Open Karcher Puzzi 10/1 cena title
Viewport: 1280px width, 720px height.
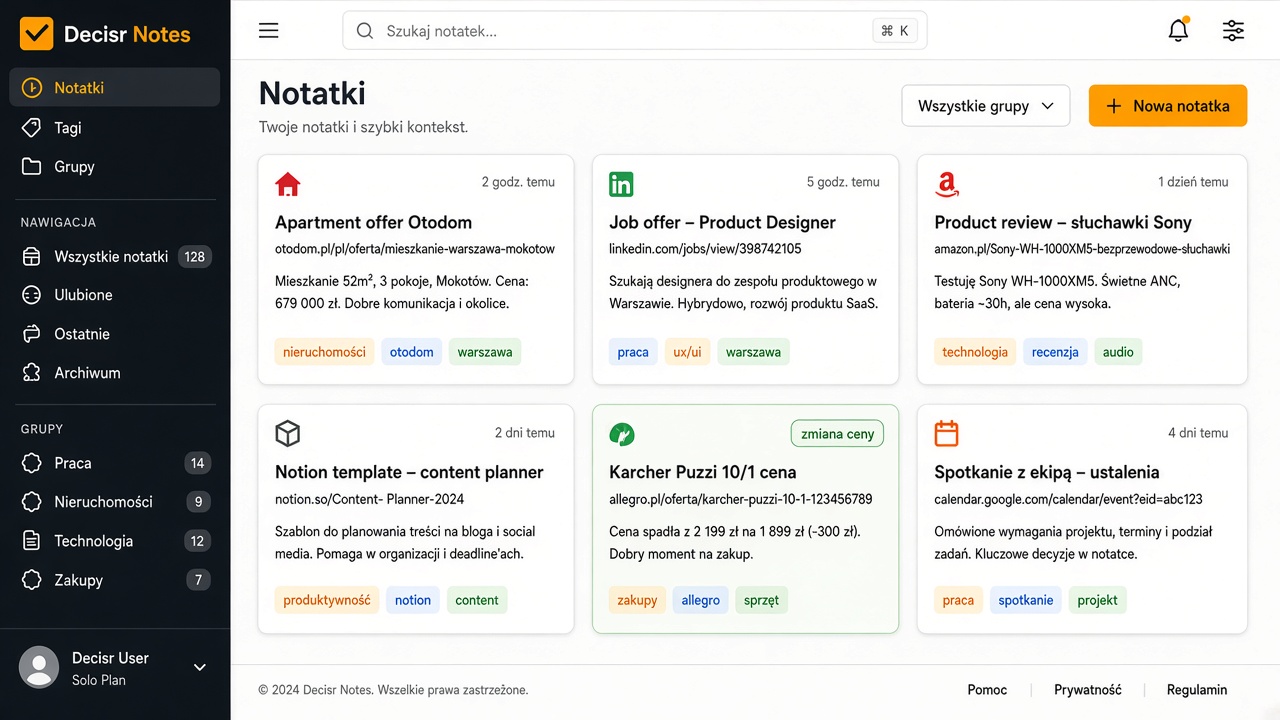coord(703,472)
